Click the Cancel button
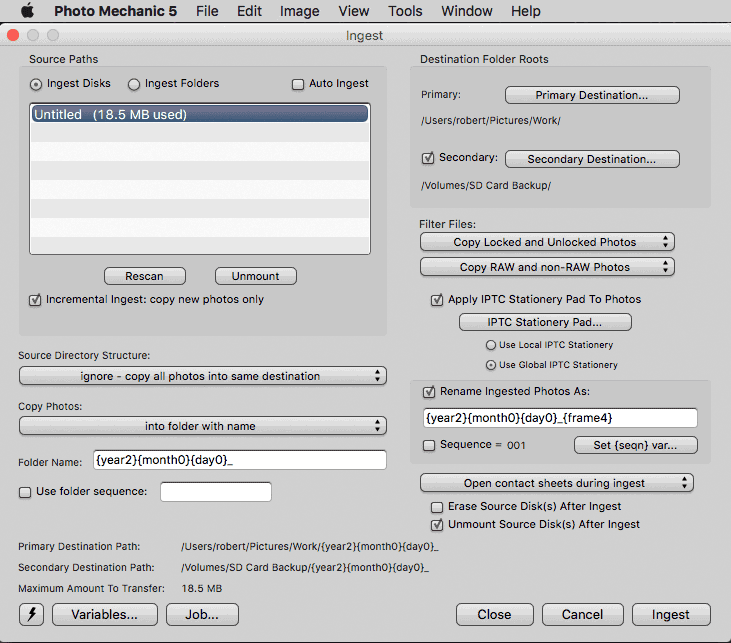The width and height of the screenshot is (731, 643). tap(583, 615)
